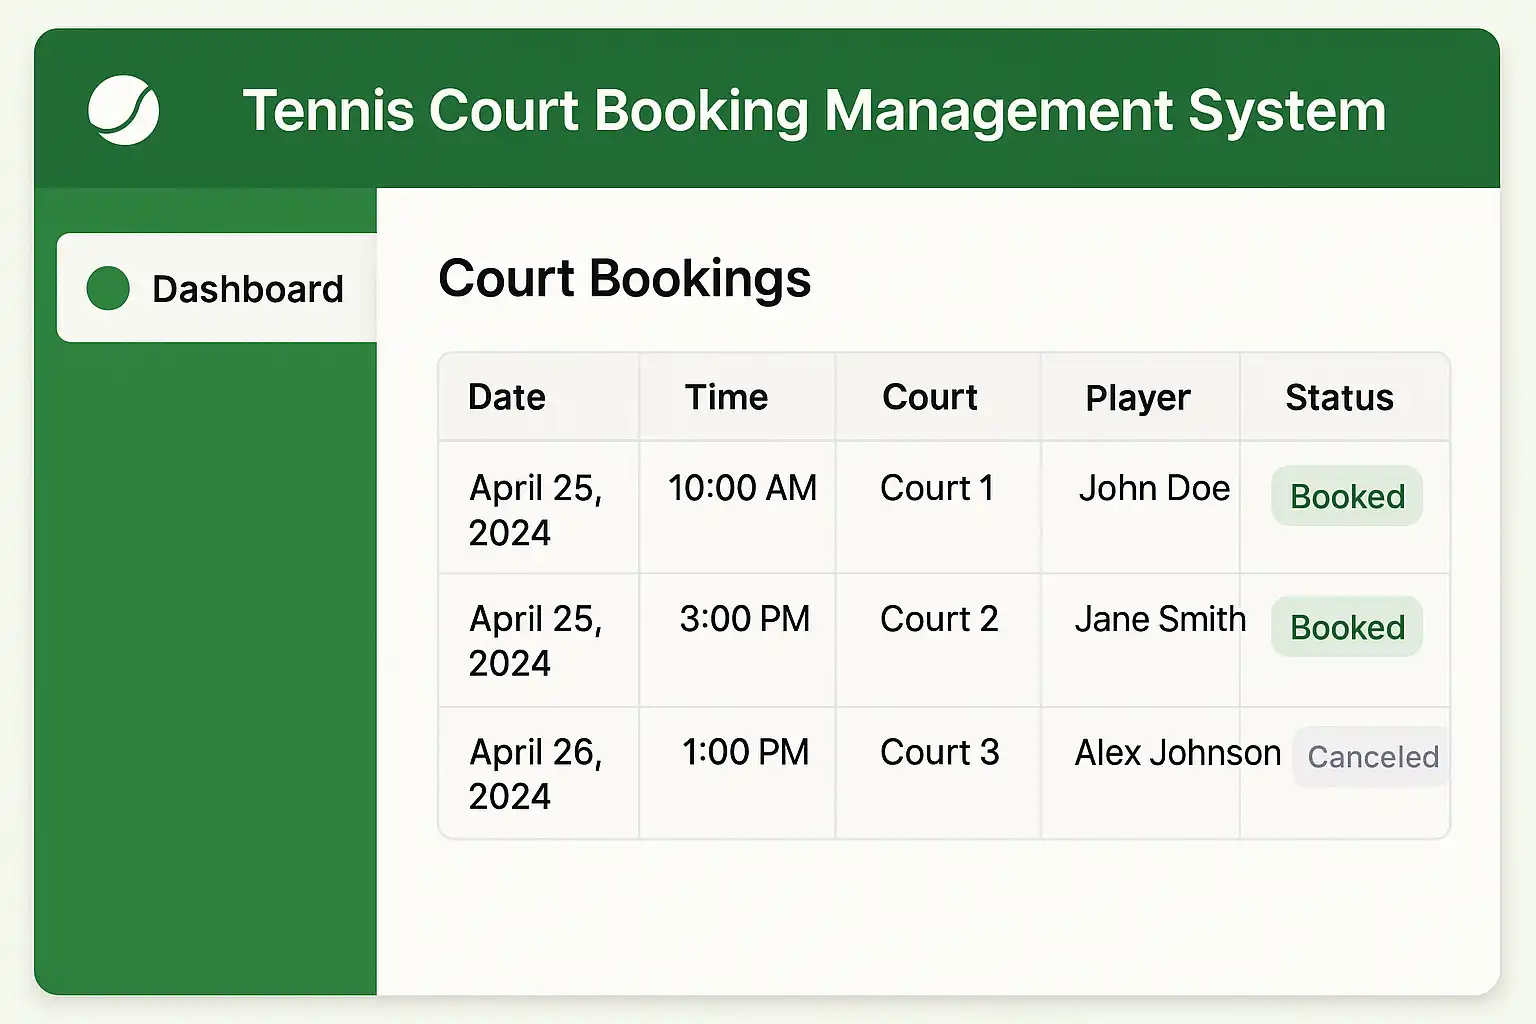Sort by the Status column header
The height and width of the screenshot is (1024, 1536).
tap(1339, 398)
